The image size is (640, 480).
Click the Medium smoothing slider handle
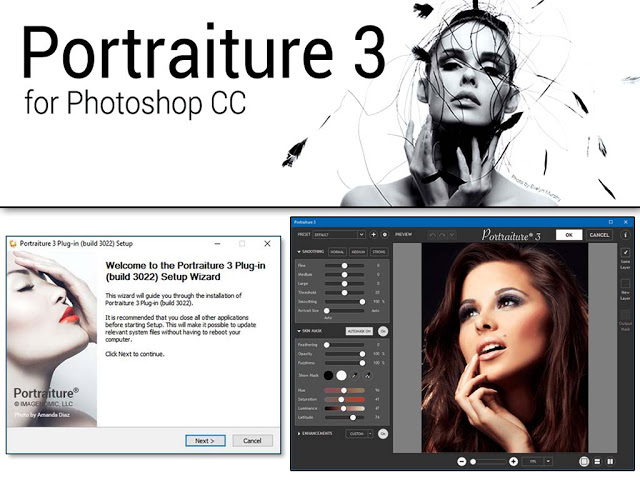344,275
